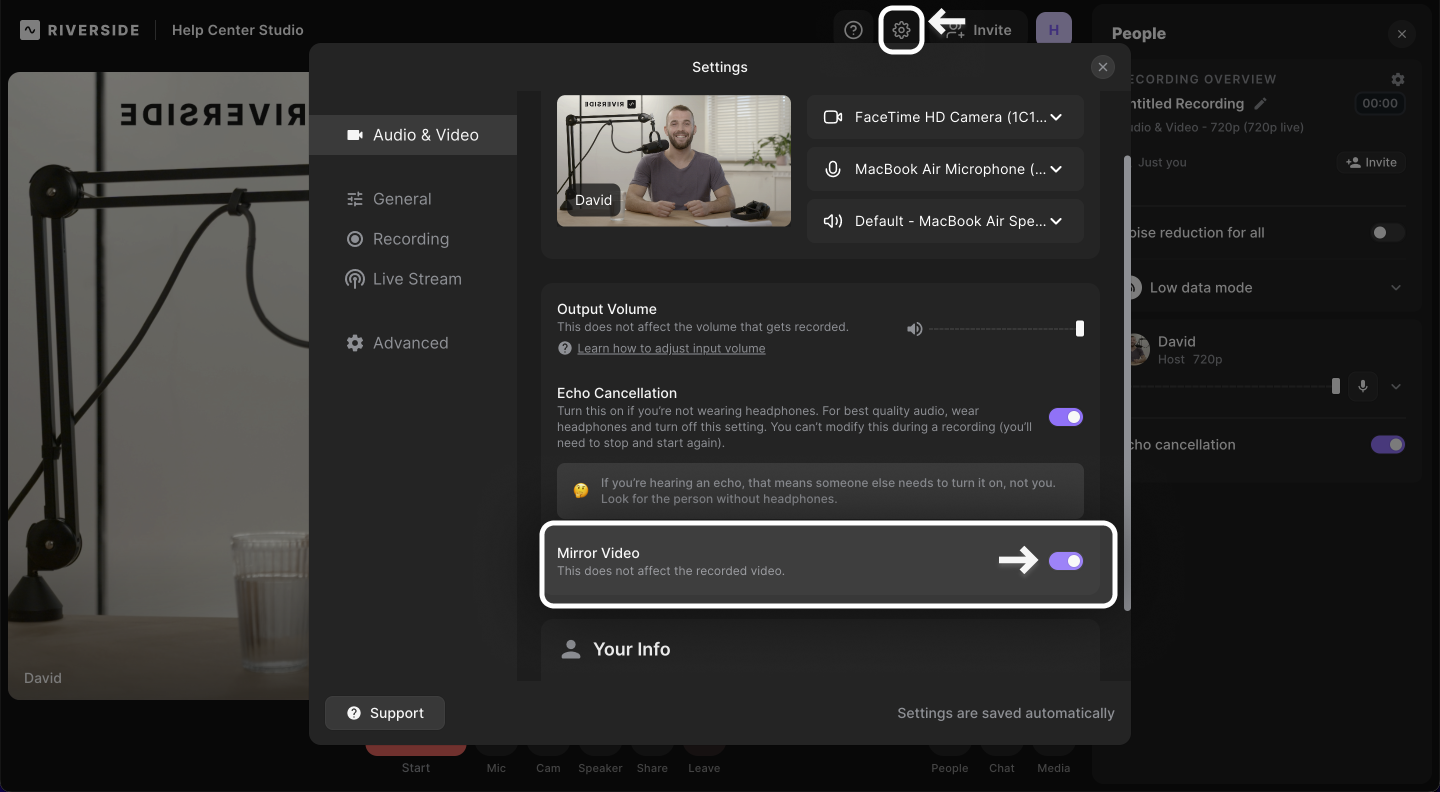
Task: Enable noise reduction for all toggle
Action: pyautogui.click(x=1387, y=233)
